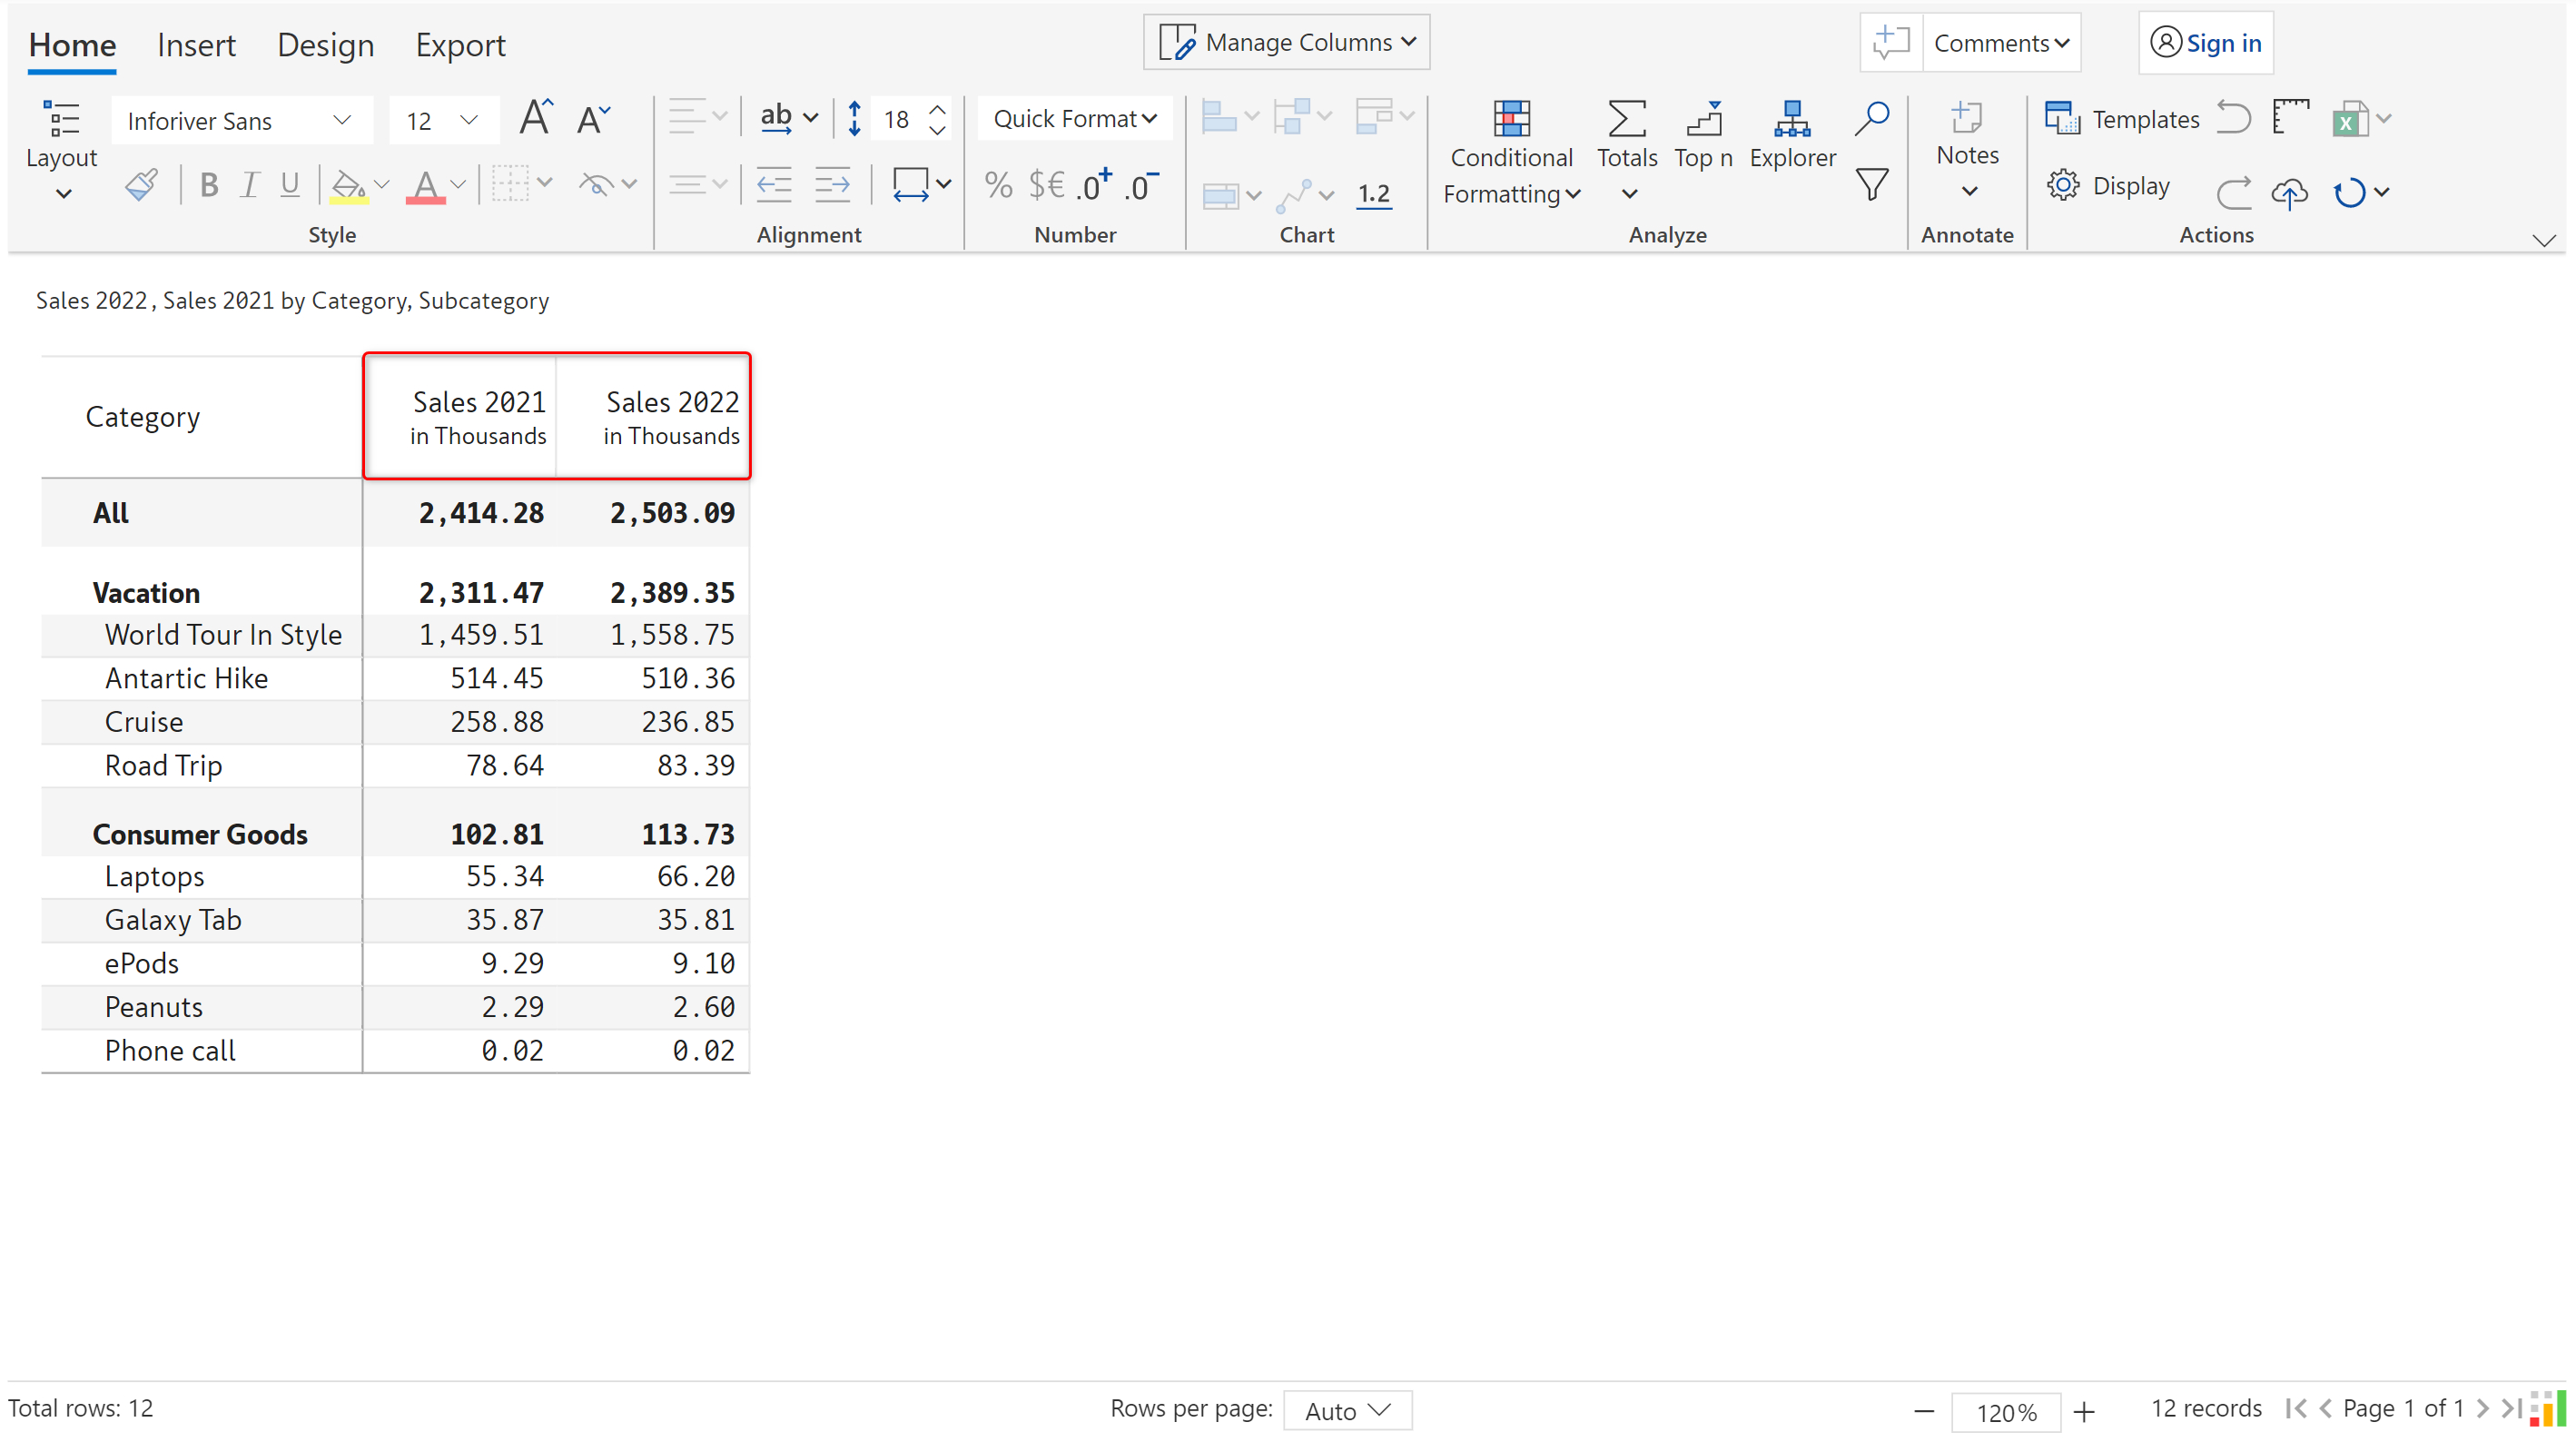
Task: Expand the Comments dropdown
Action: tap(2001, 43)
